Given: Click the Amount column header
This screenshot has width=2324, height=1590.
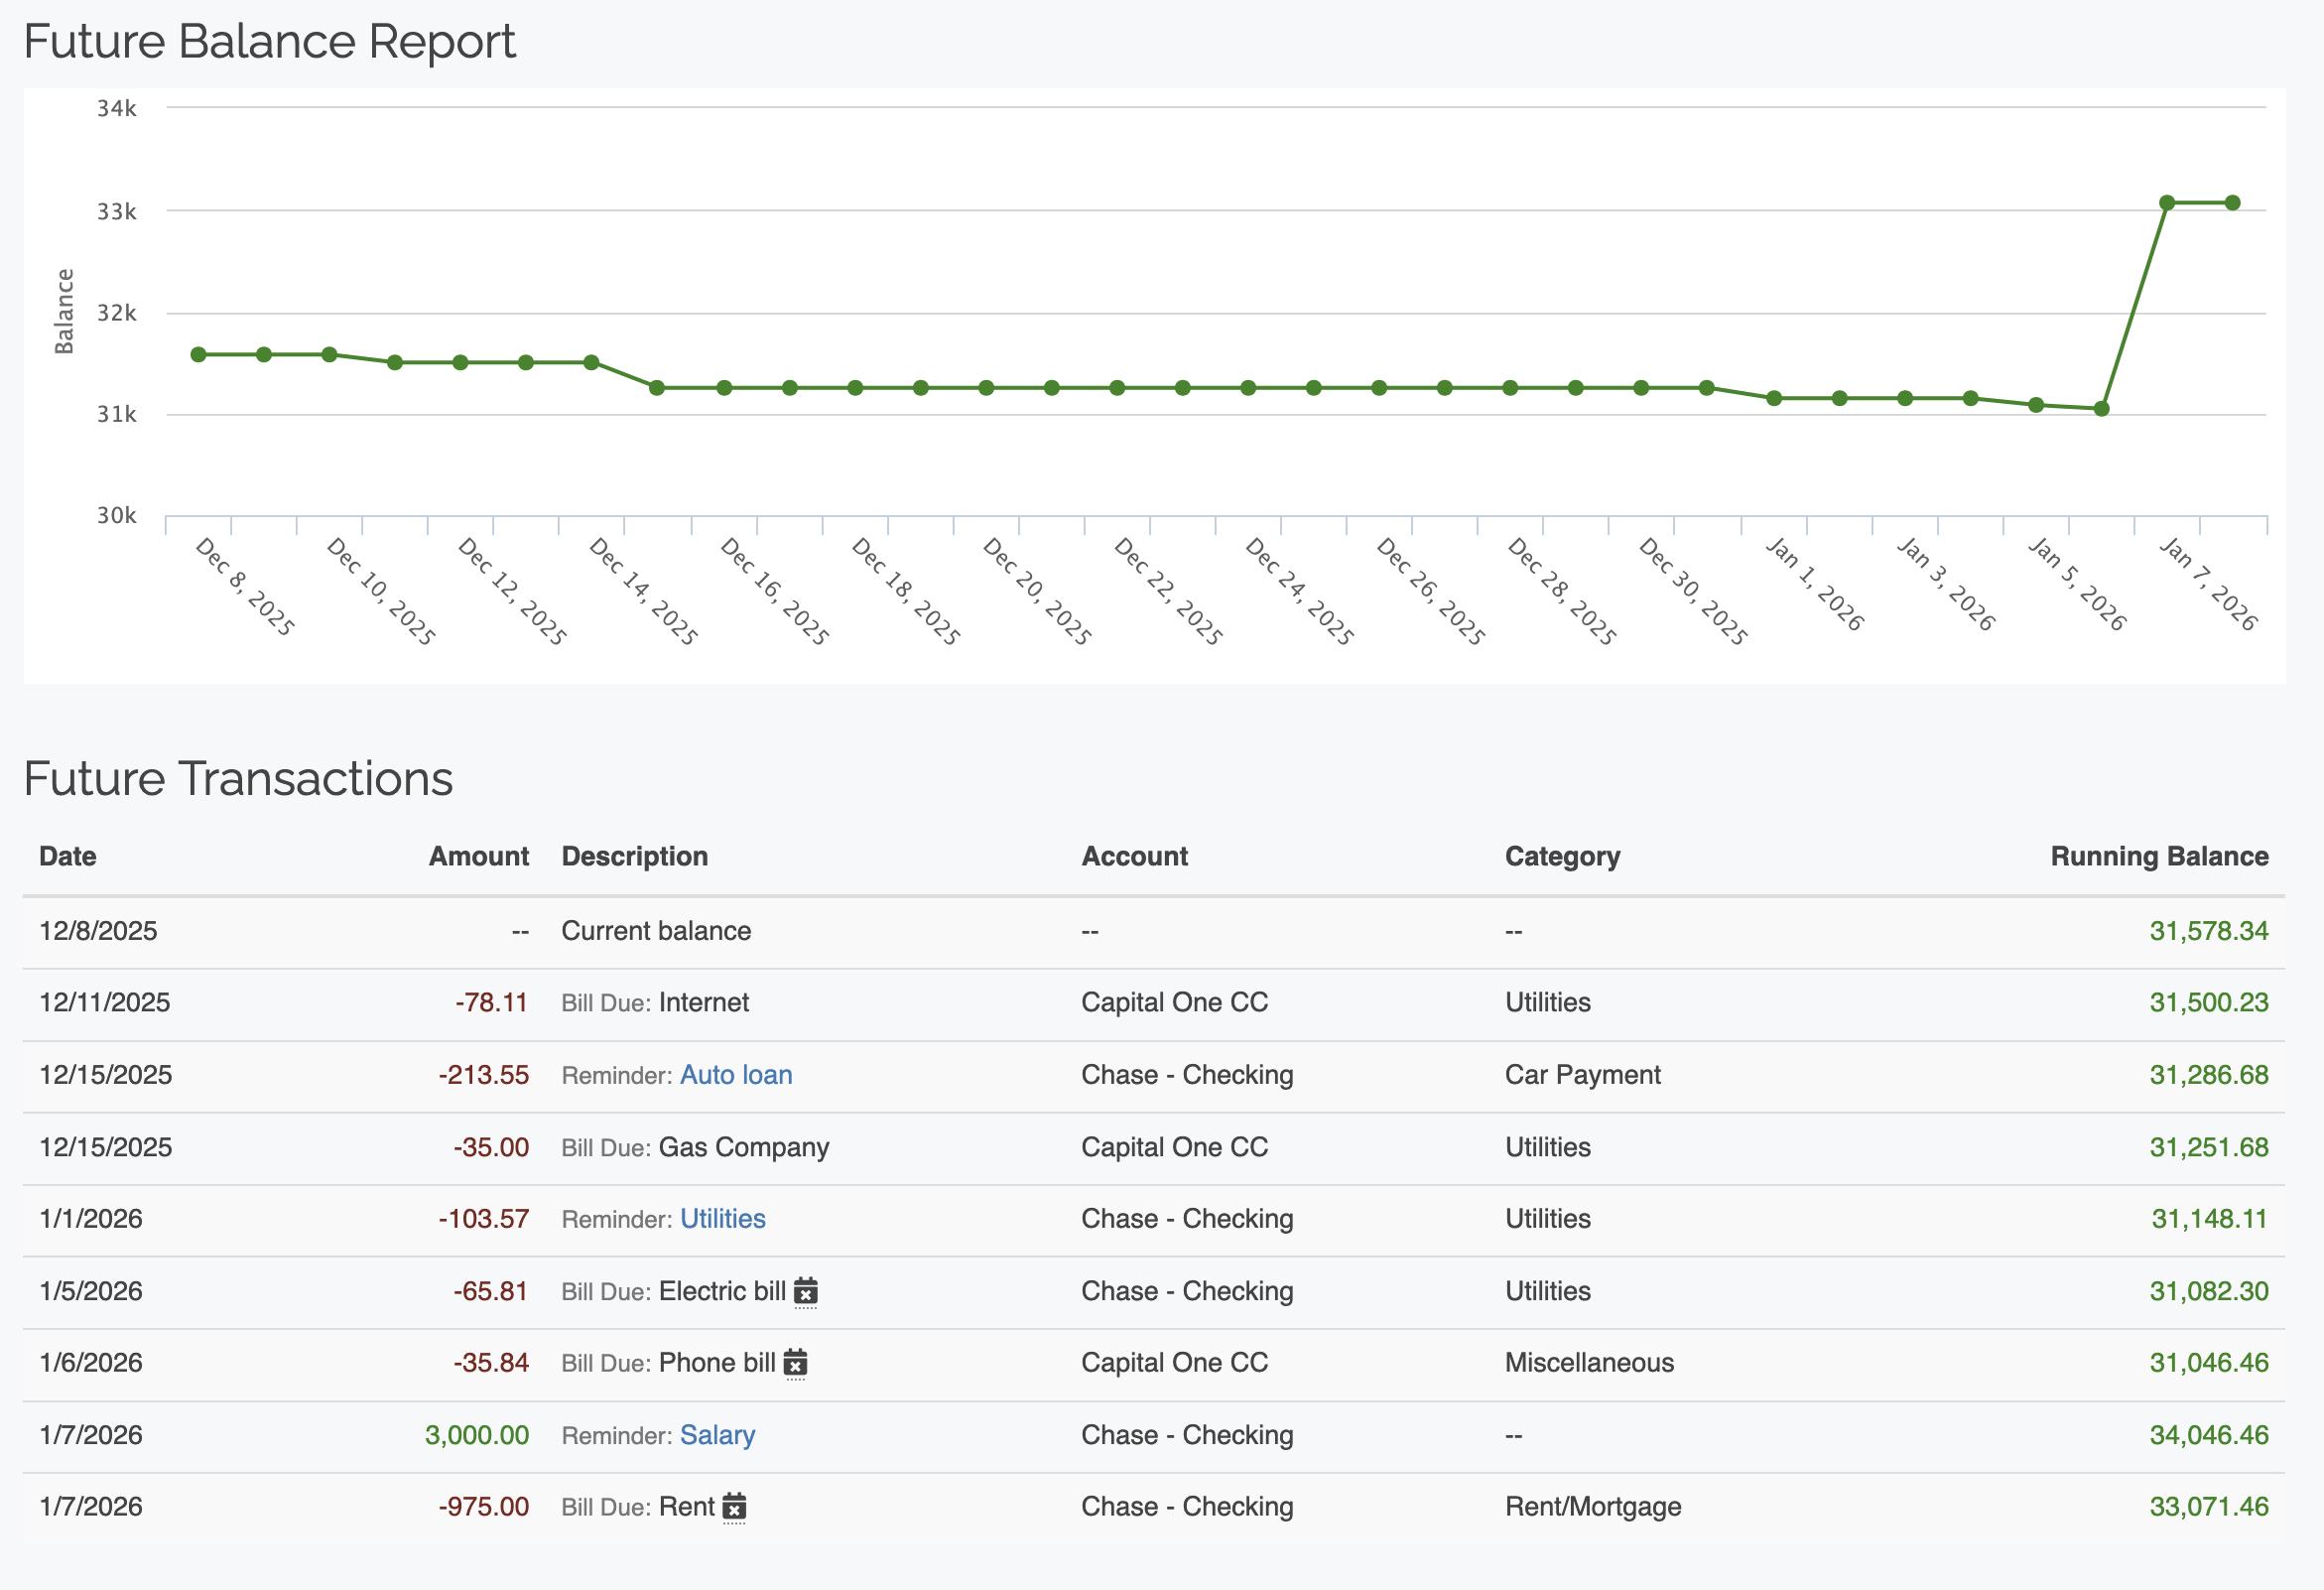Looking at the screenshot, I should click(x=478, y=857).
